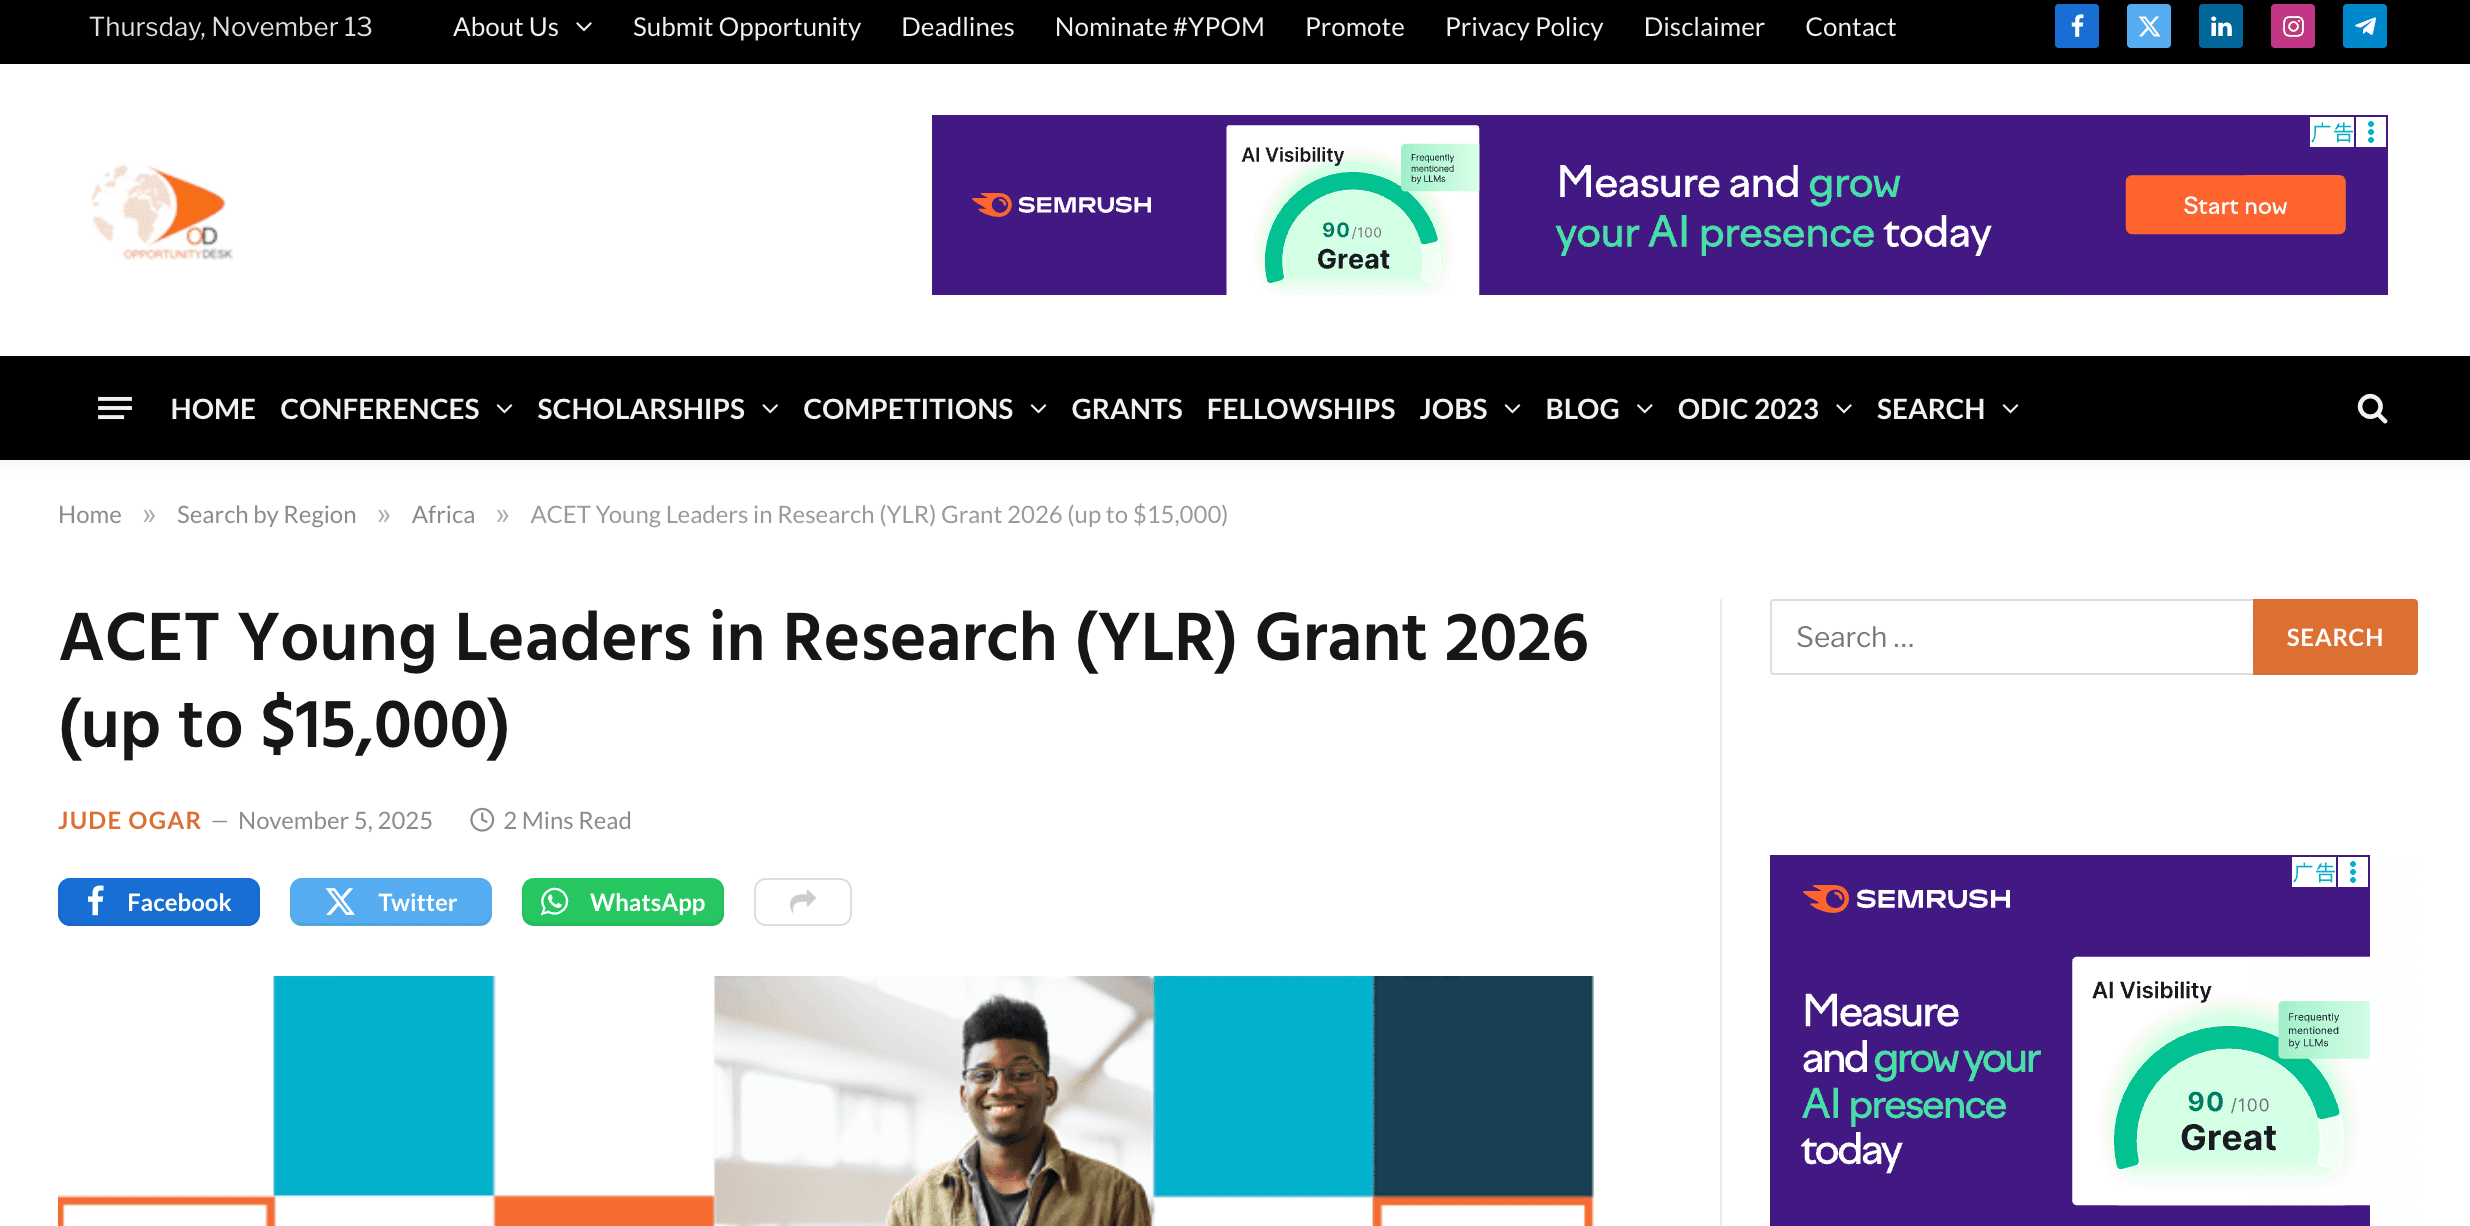Open Opportunity Desk's Facebook page icon
Image resolution: width=2470 pixels, height=1226 pixels.
2077,26
